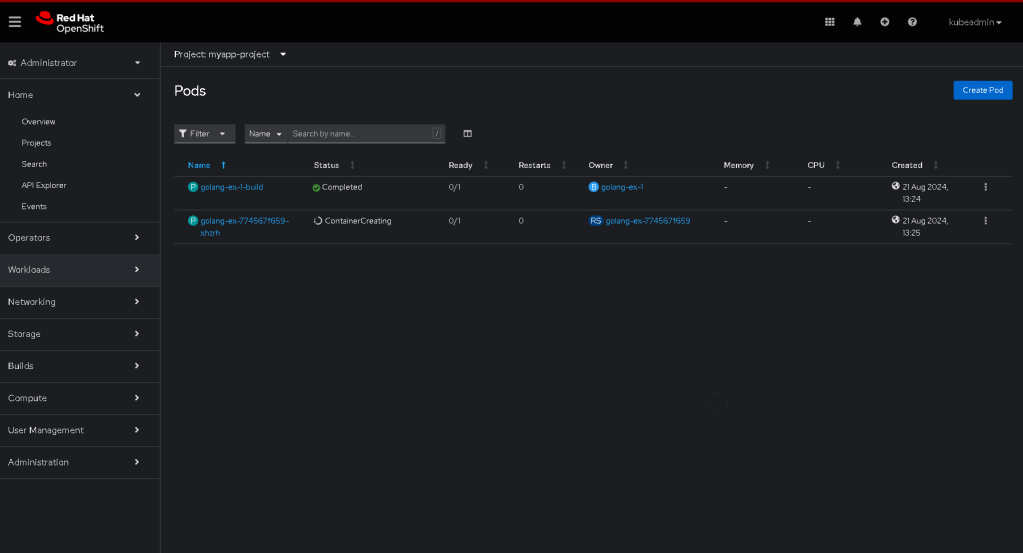Click the RS ReplicaSet badge icon
This screenshot has width=1023, height=553.
tap(596, 221)
